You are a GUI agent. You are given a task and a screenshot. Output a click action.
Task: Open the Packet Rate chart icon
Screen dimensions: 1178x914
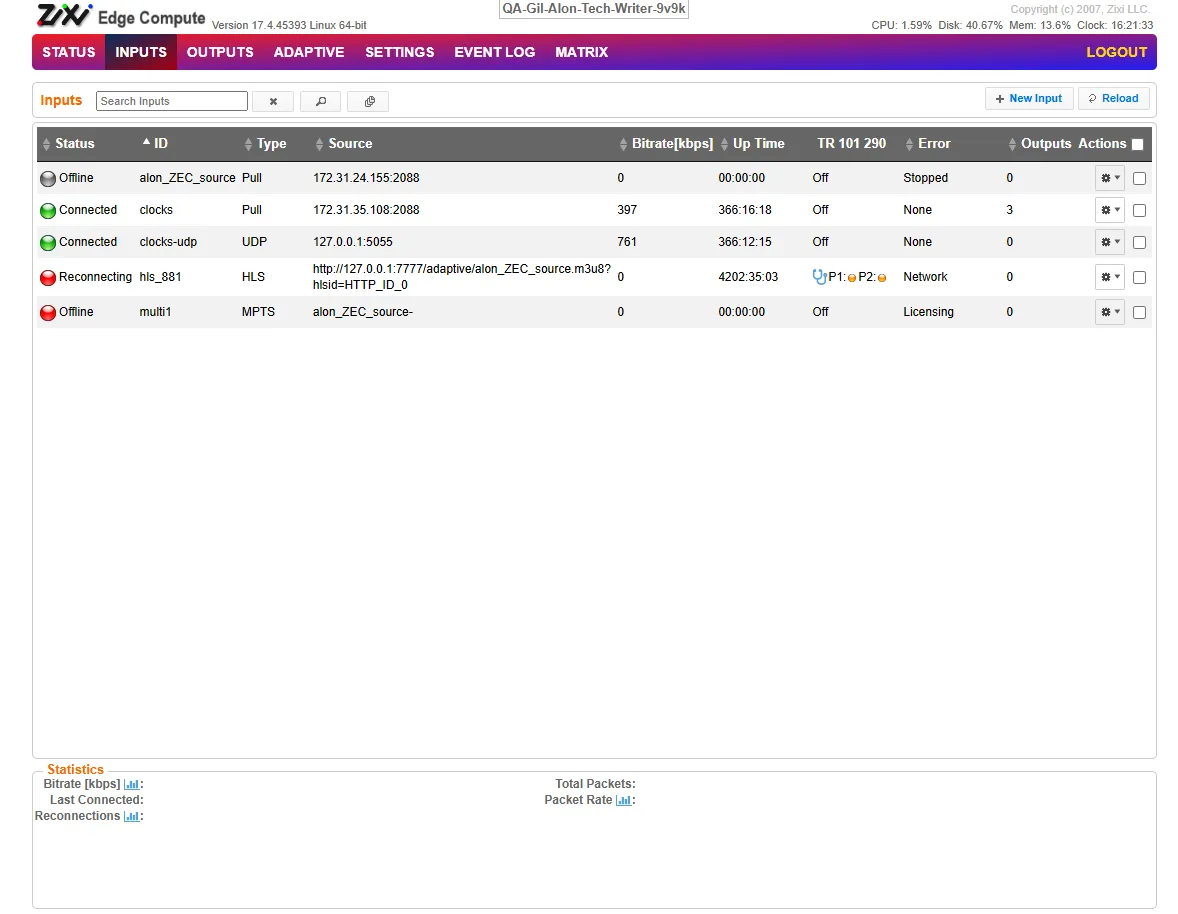click(624, 801)
